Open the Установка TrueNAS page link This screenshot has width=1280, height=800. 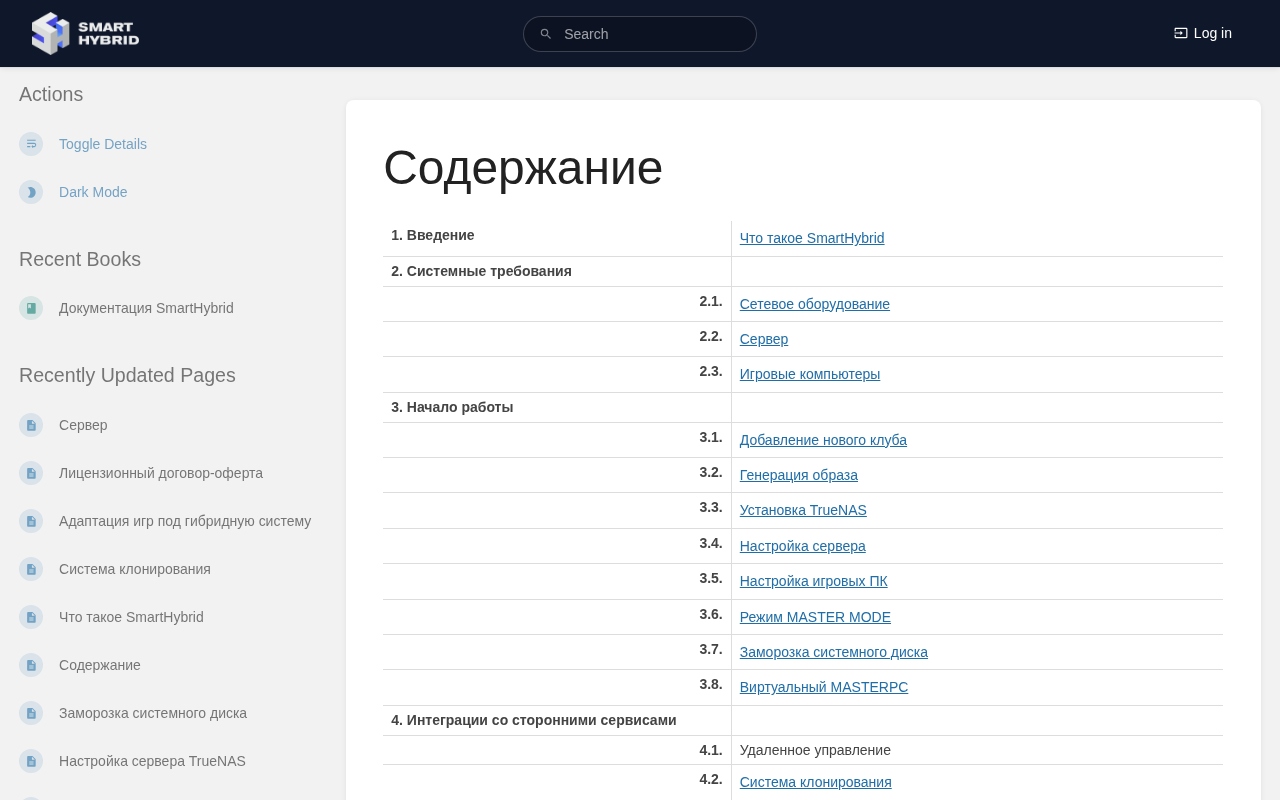point(803,510)
